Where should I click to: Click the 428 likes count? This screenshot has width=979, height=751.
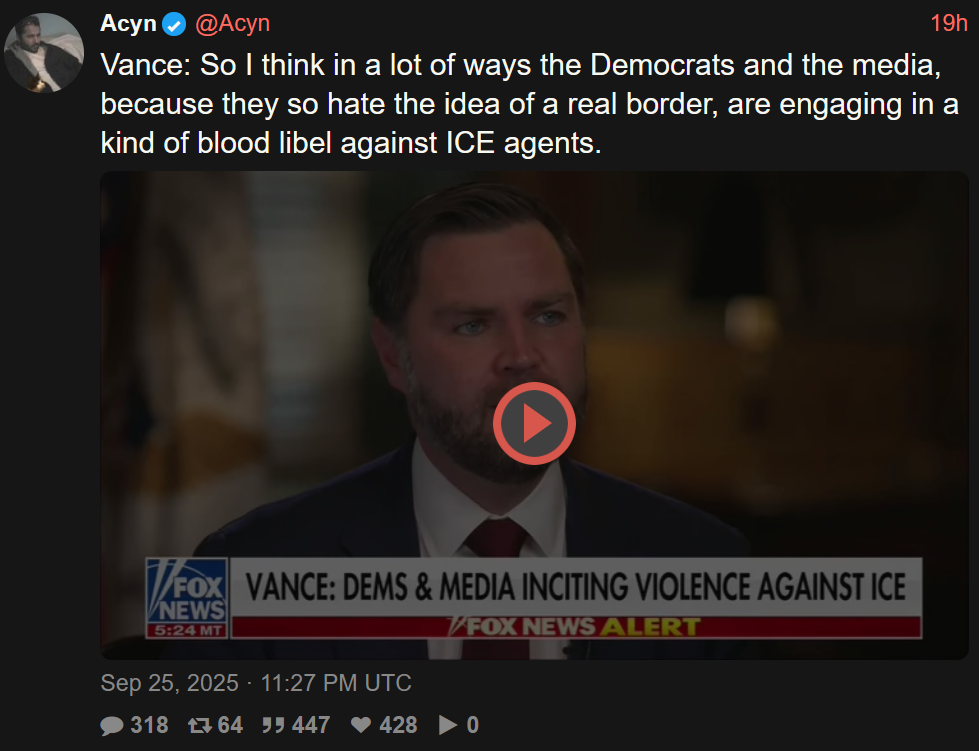click(x=398, y=726)
